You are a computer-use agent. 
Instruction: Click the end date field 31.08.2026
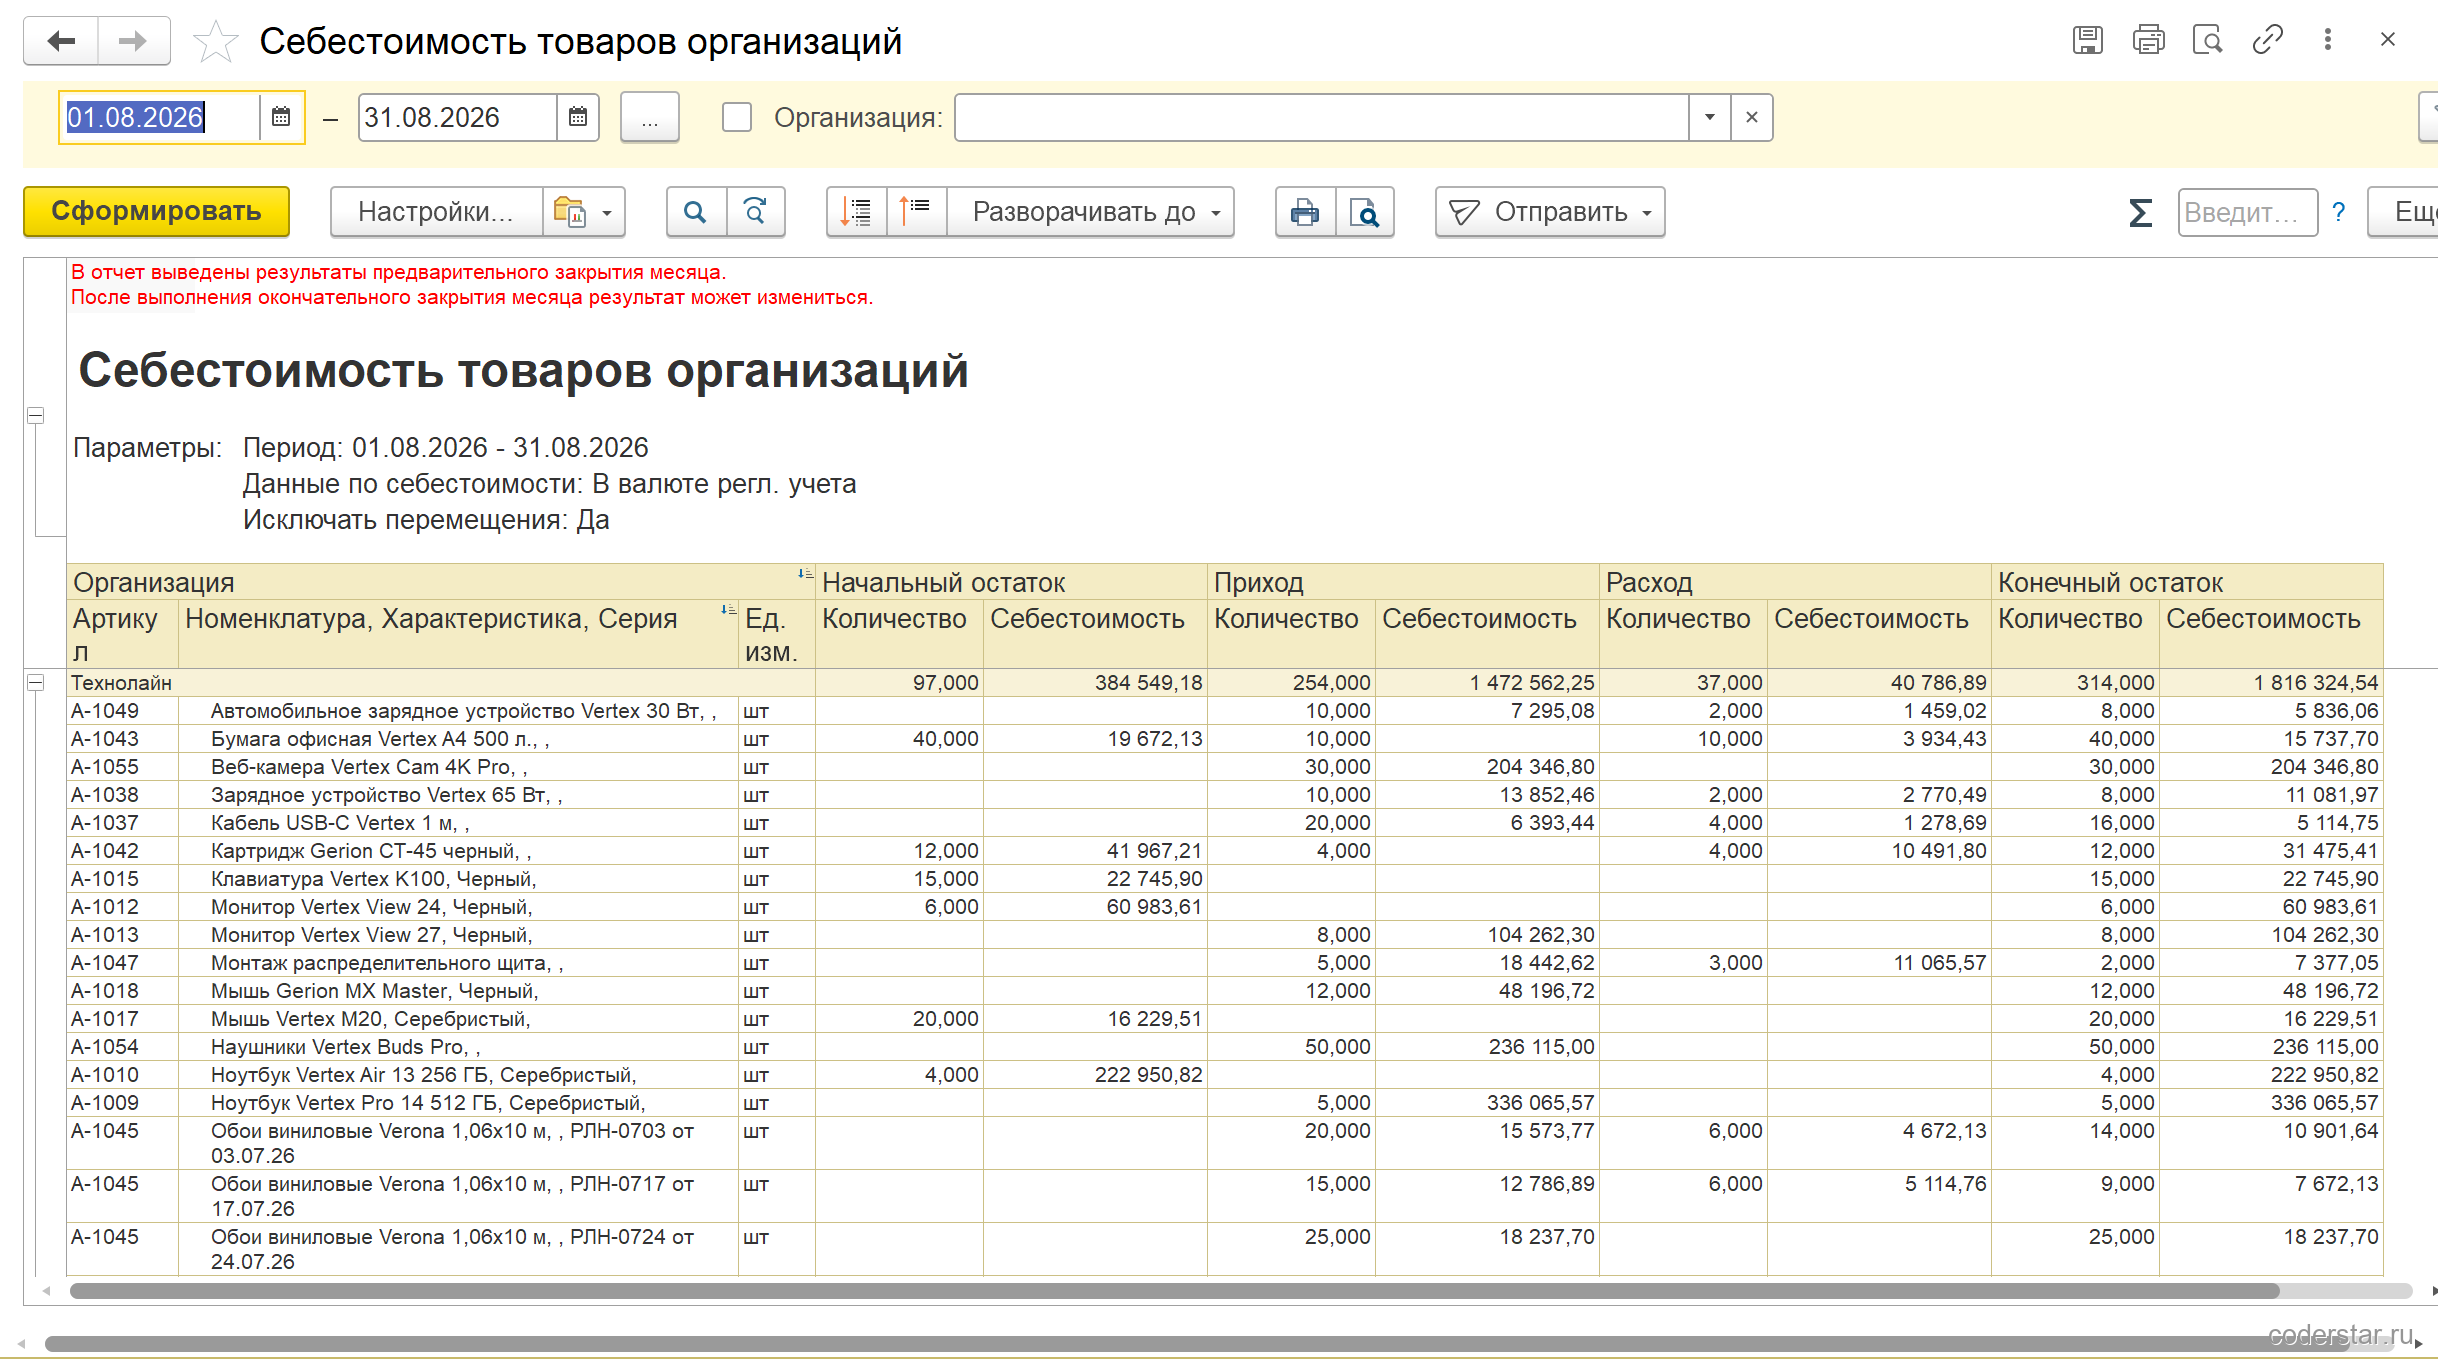tap(458, 117)
